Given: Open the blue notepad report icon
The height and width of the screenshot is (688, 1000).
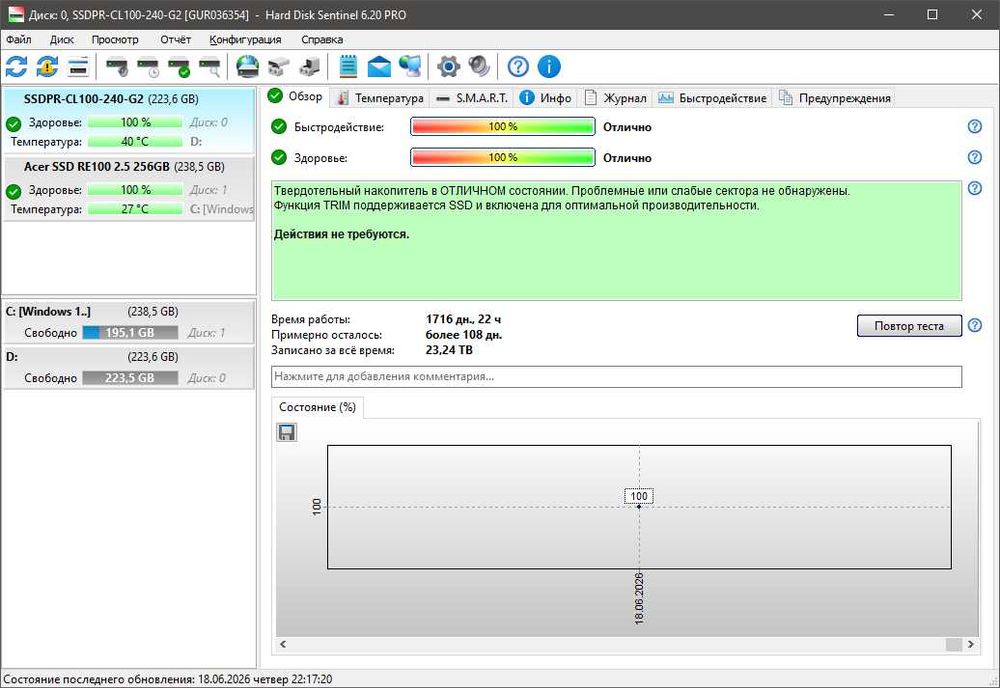Looking at the screenshot, I should [348, 66].
